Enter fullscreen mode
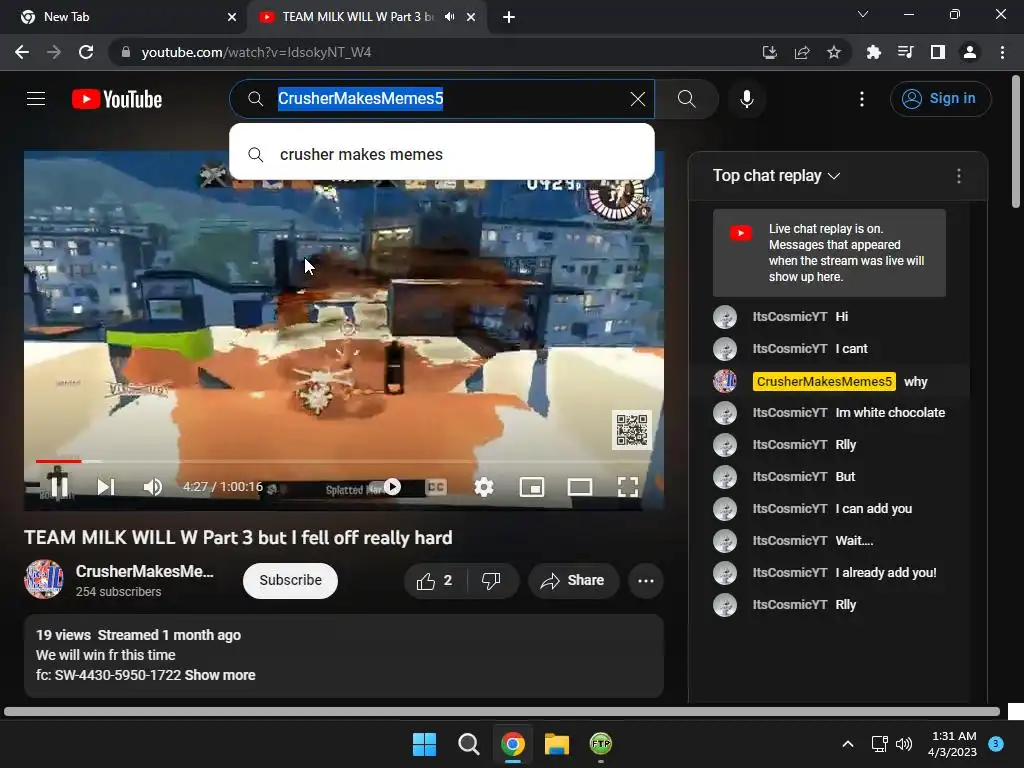 (628, 487)
